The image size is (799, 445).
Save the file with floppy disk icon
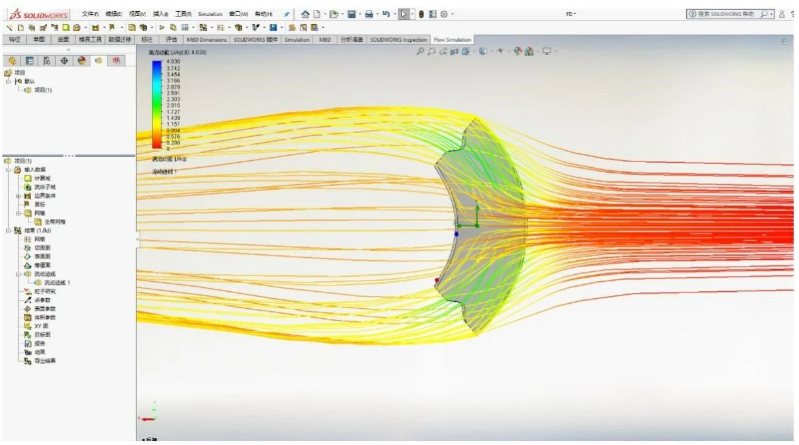(x=352, y=14)
